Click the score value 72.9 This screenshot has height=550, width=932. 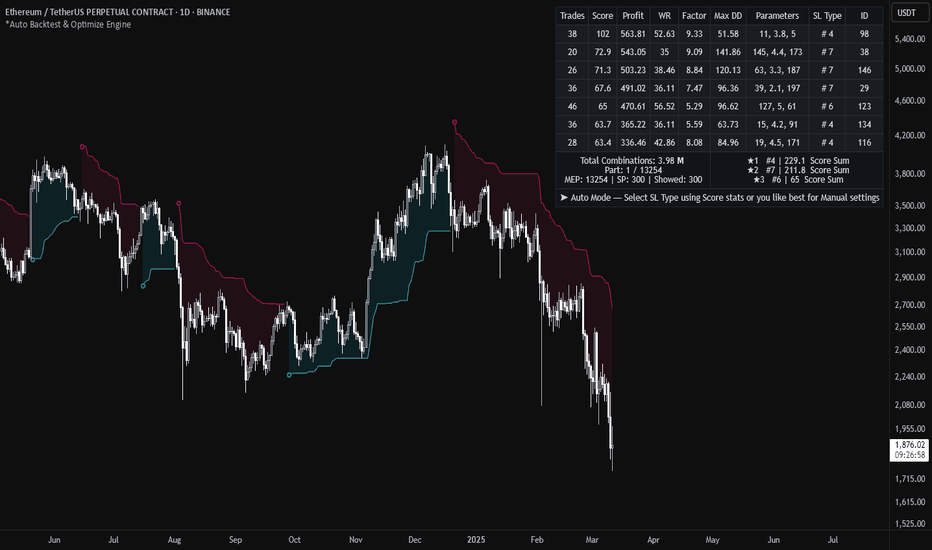(603, 52)
